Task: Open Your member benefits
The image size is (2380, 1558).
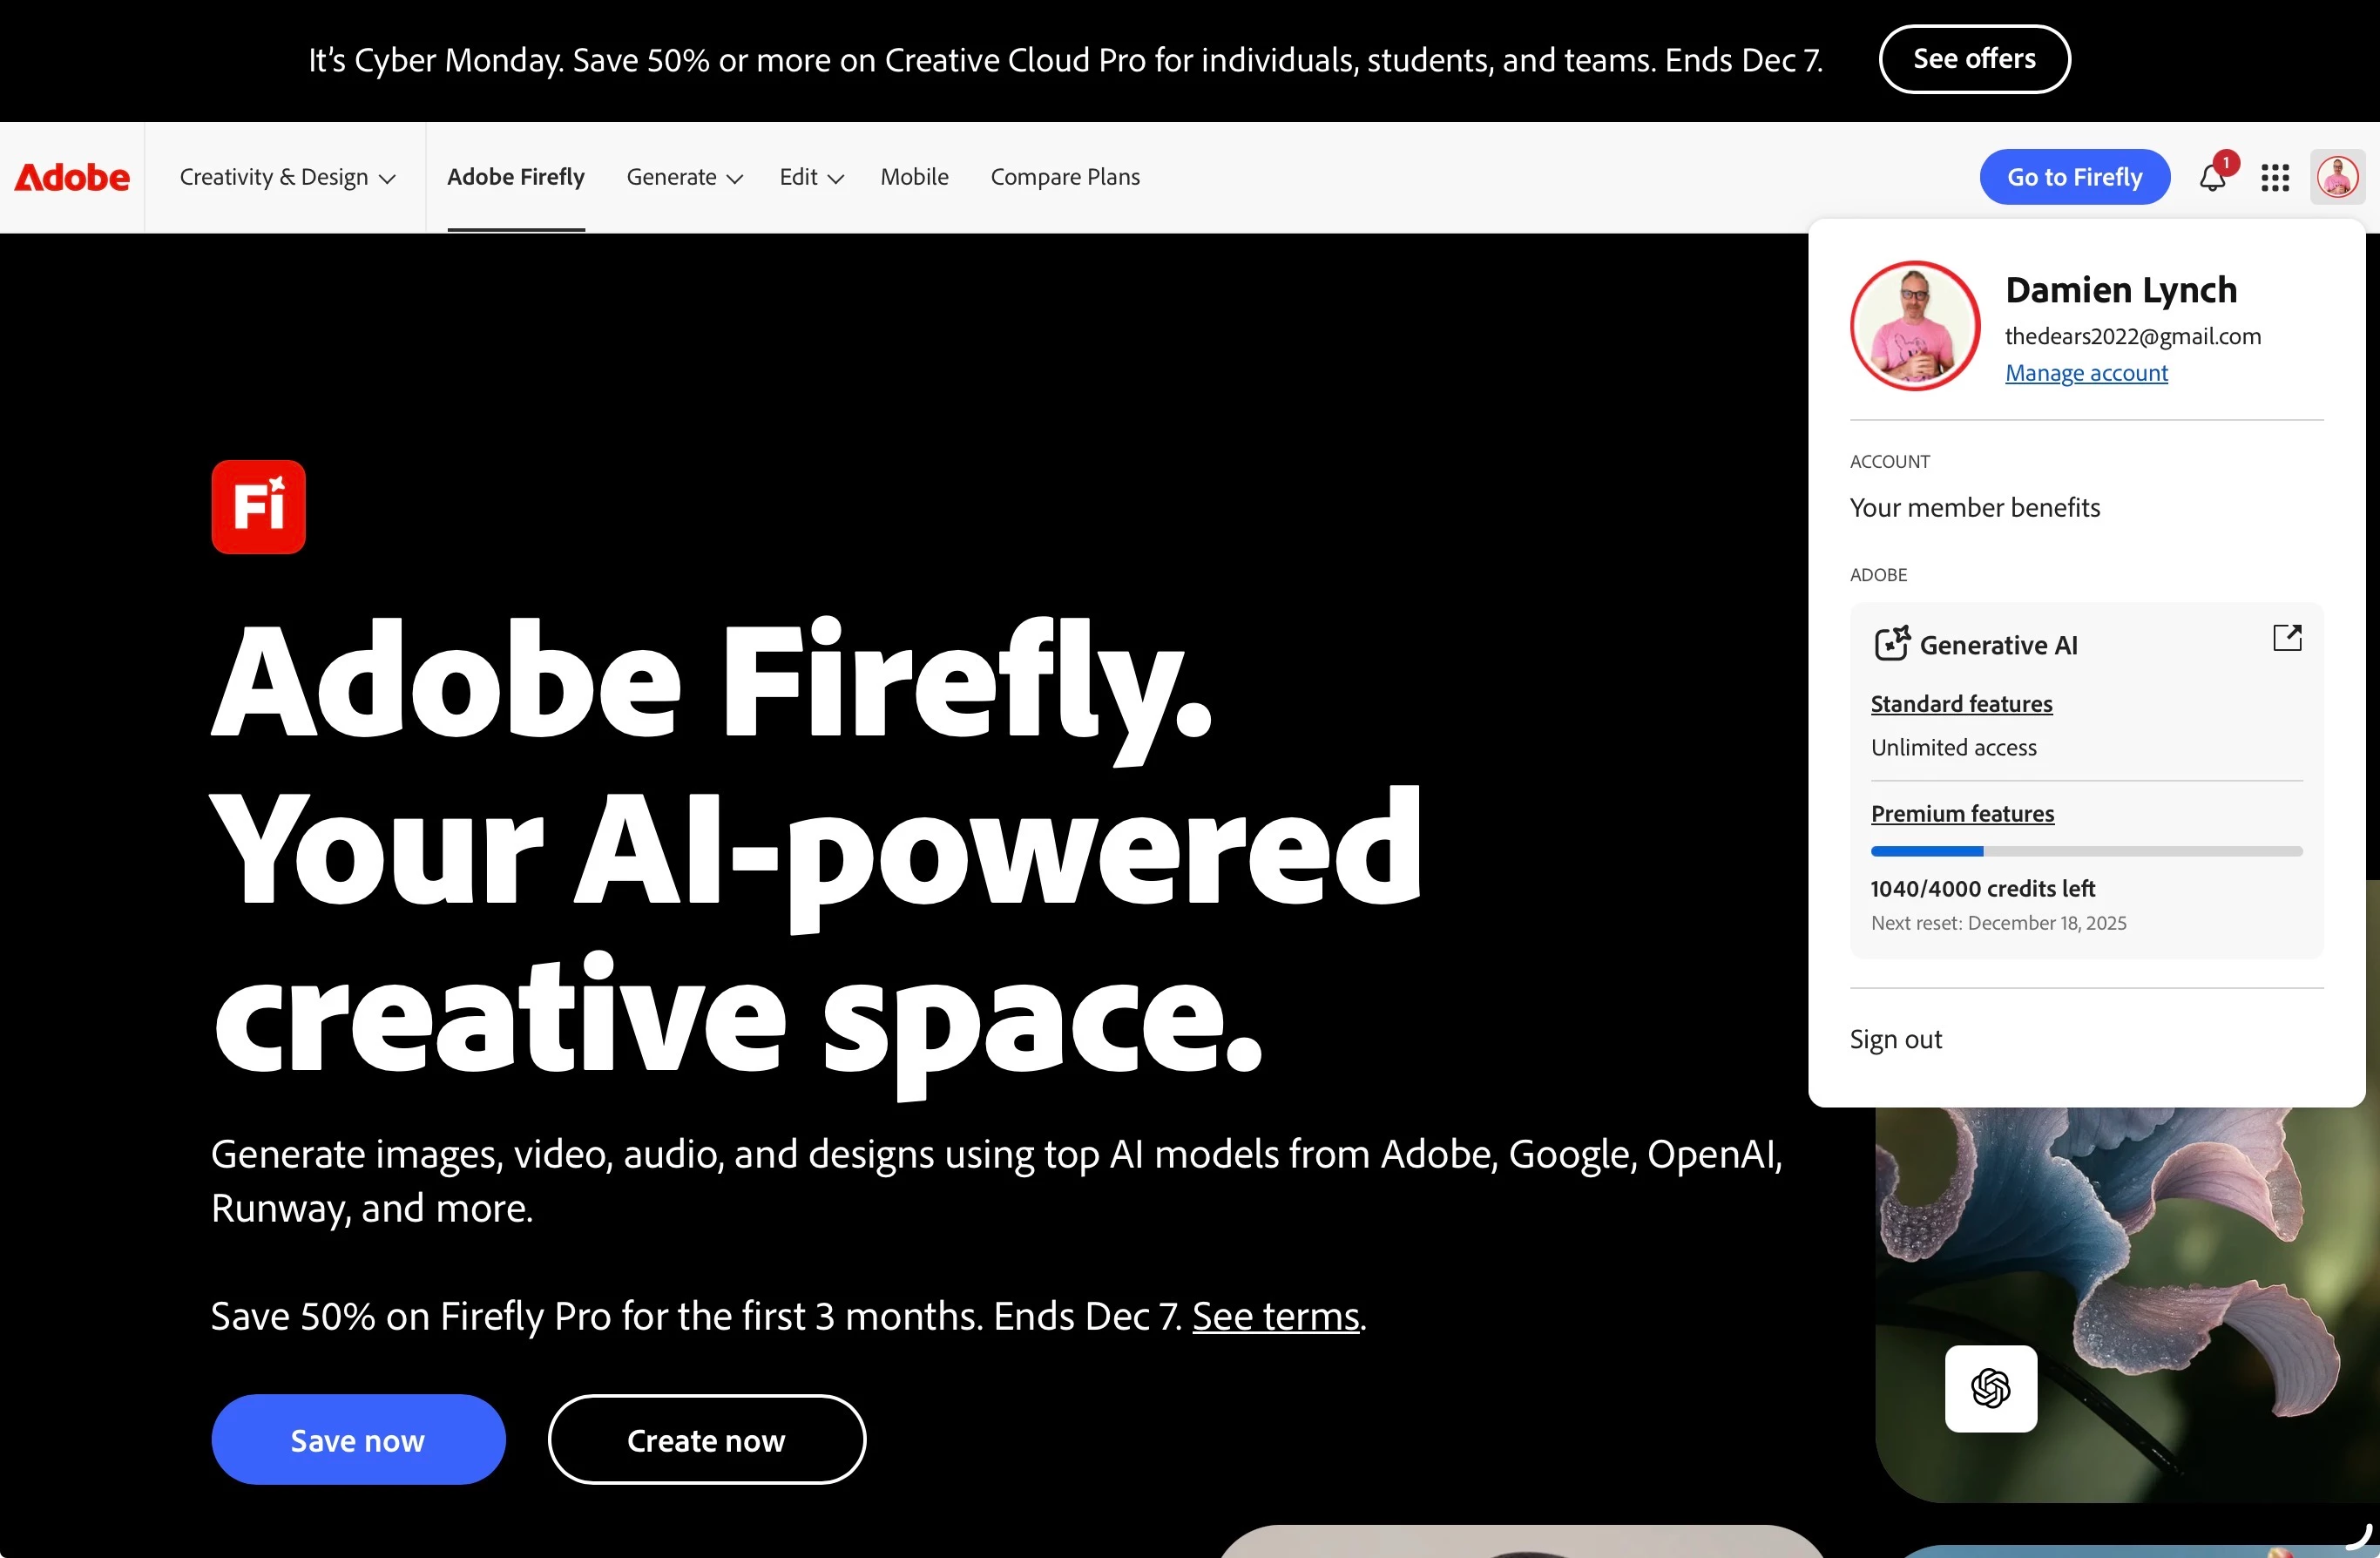Action: (x=1975, y=507)
